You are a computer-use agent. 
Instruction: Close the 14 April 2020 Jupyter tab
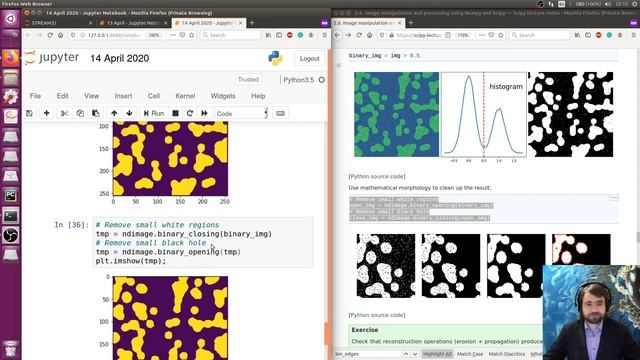pyautogui.click(x=240, y=23)
